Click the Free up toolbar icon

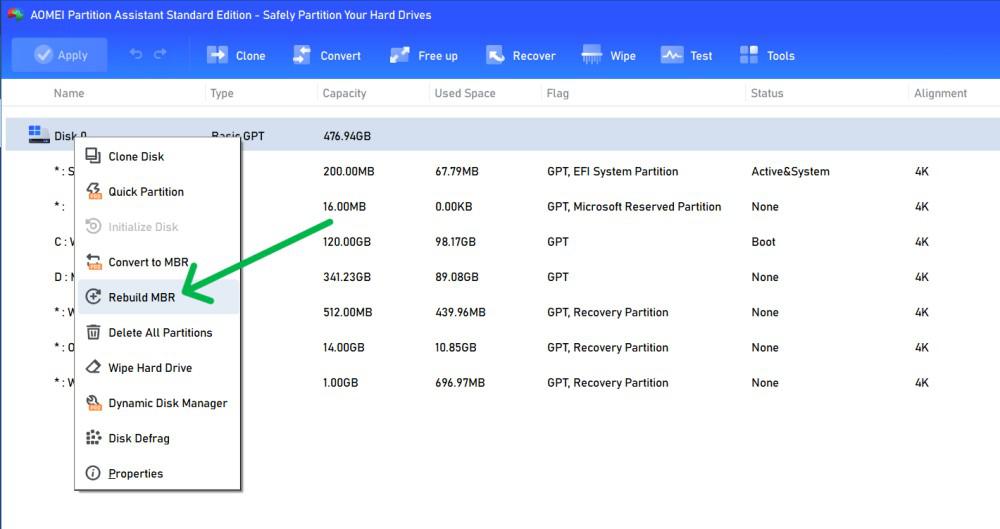pyautogui.click(x=399, y=55)
